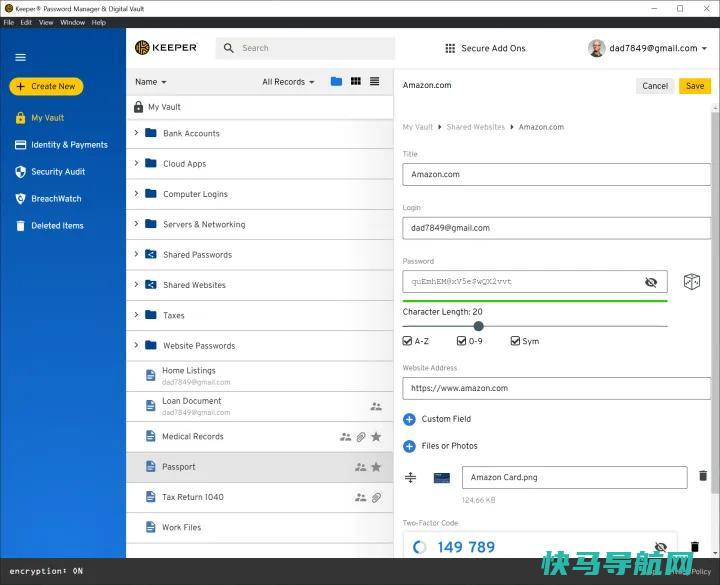
Task: Click the dice password generator icon
Action: click(x=692, y=281)
